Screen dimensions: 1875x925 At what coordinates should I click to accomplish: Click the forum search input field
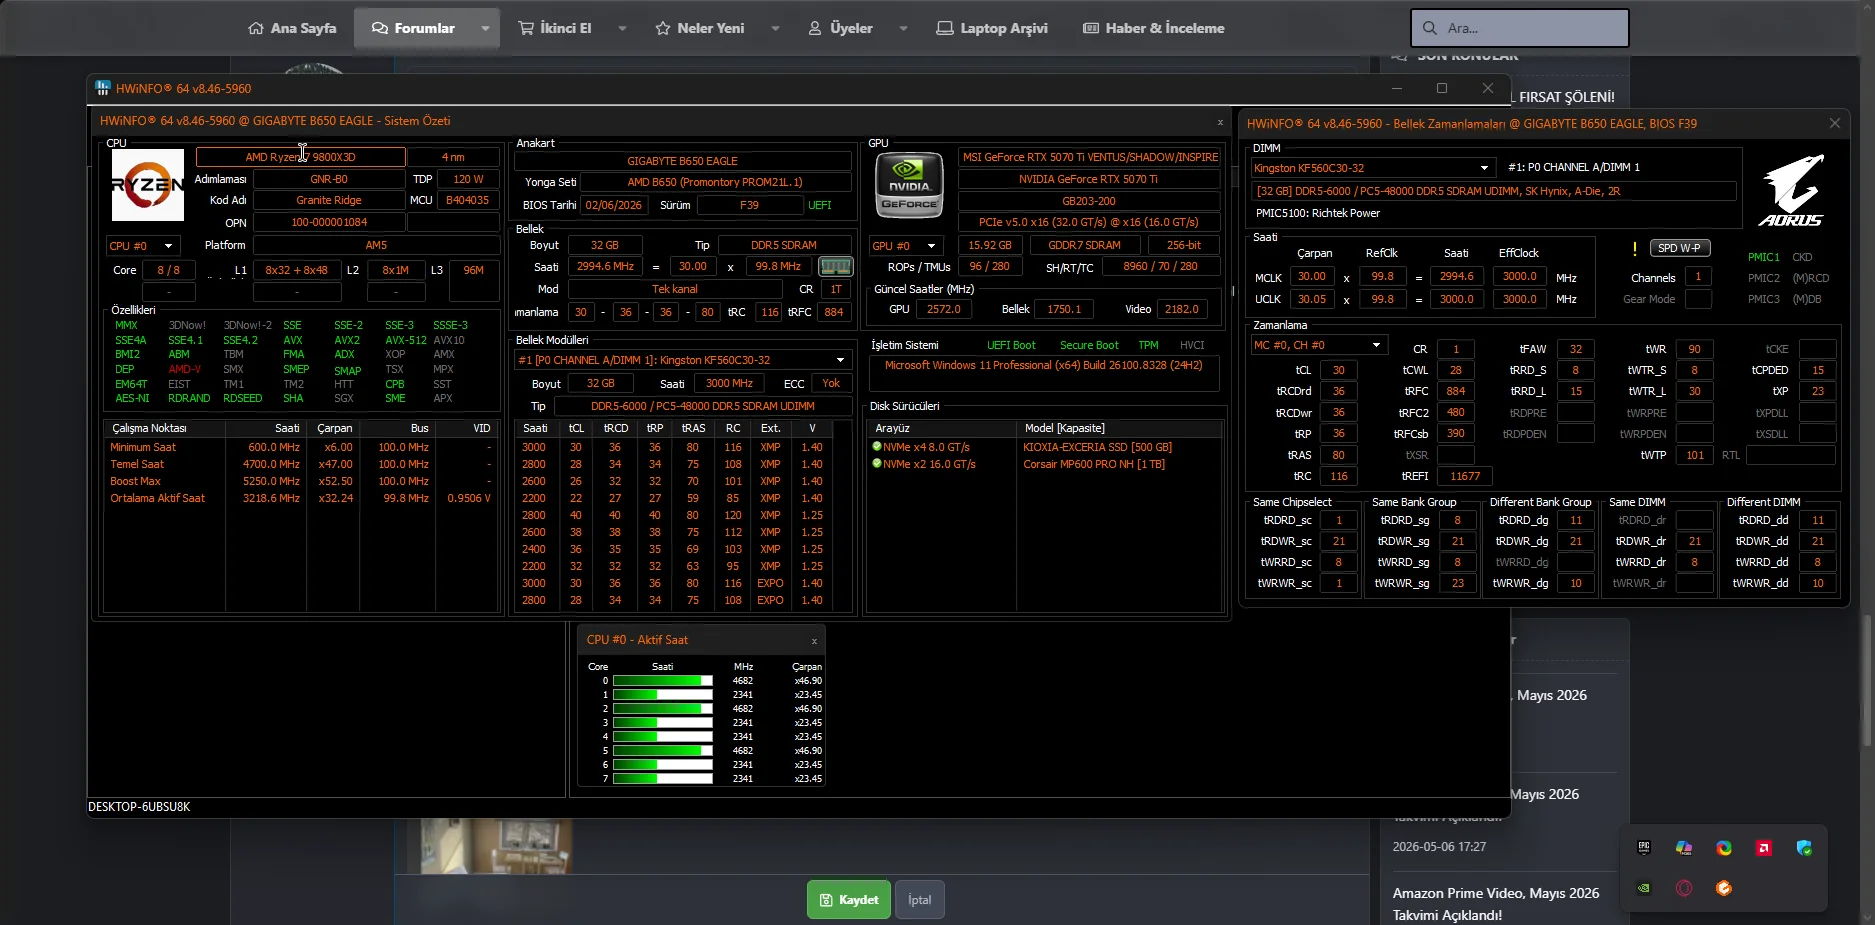tap(1520, 28)
